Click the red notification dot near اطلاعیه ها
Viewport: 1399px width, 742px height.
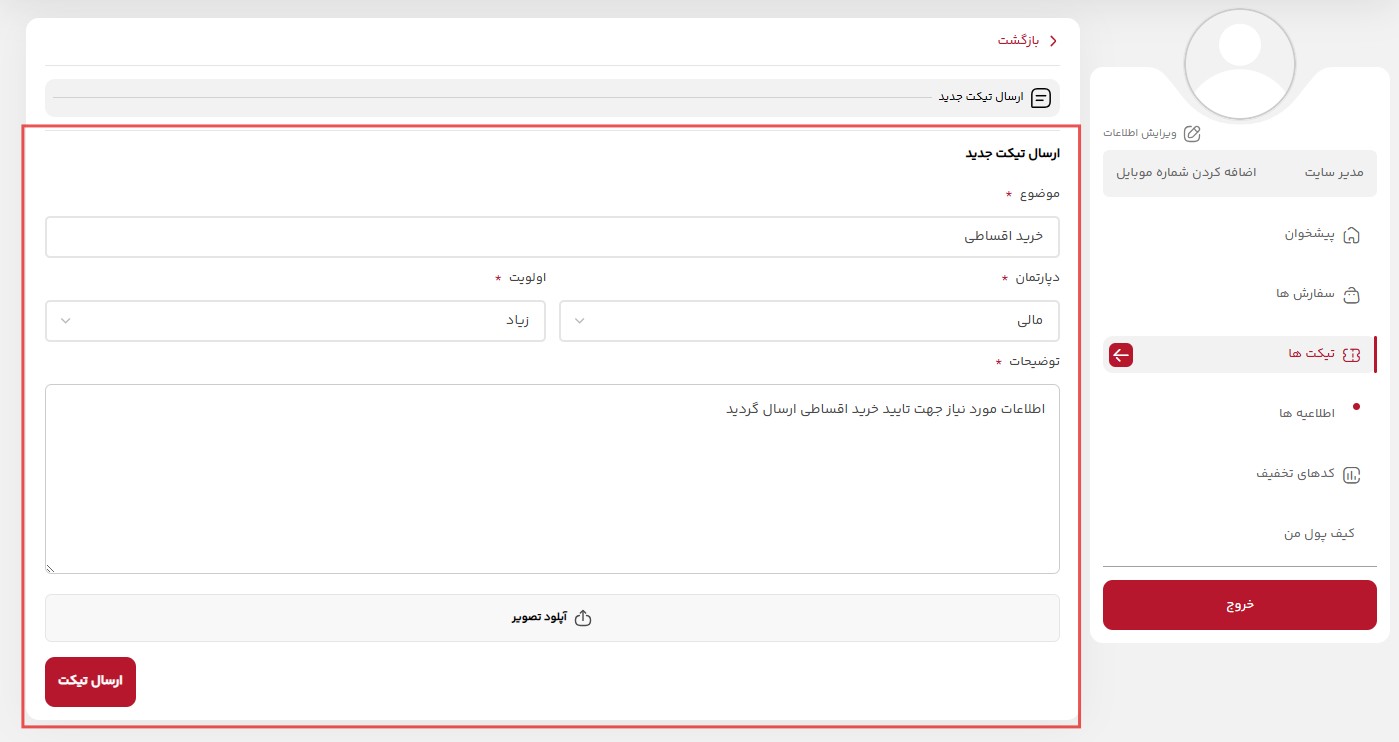pyautogui.click(x=1357, y=407)
